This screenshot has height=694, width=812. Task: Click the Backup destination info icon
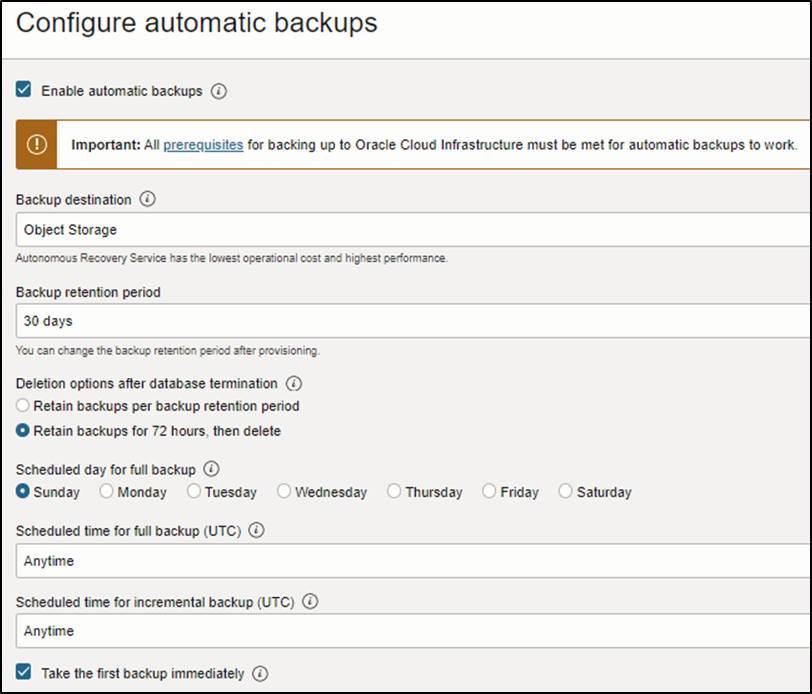pos(148,199)
